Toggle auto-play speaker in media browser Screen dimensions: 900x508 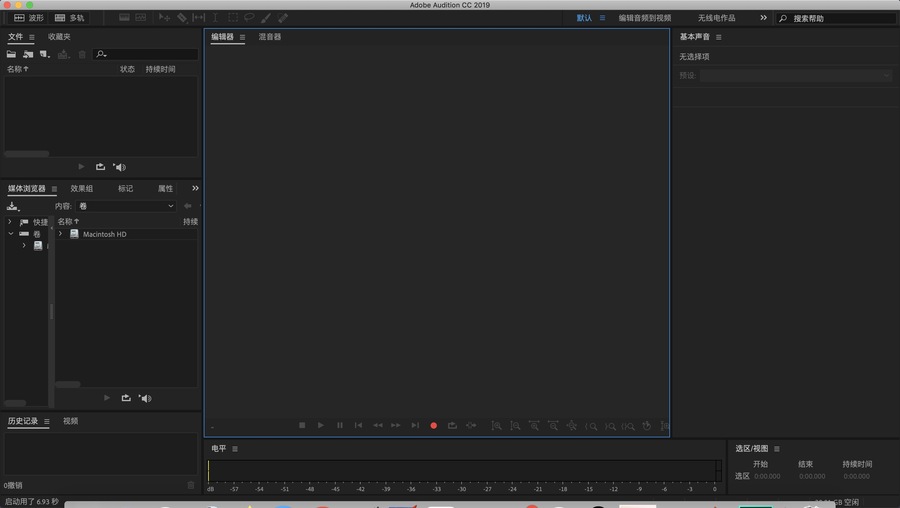[145, 398]
